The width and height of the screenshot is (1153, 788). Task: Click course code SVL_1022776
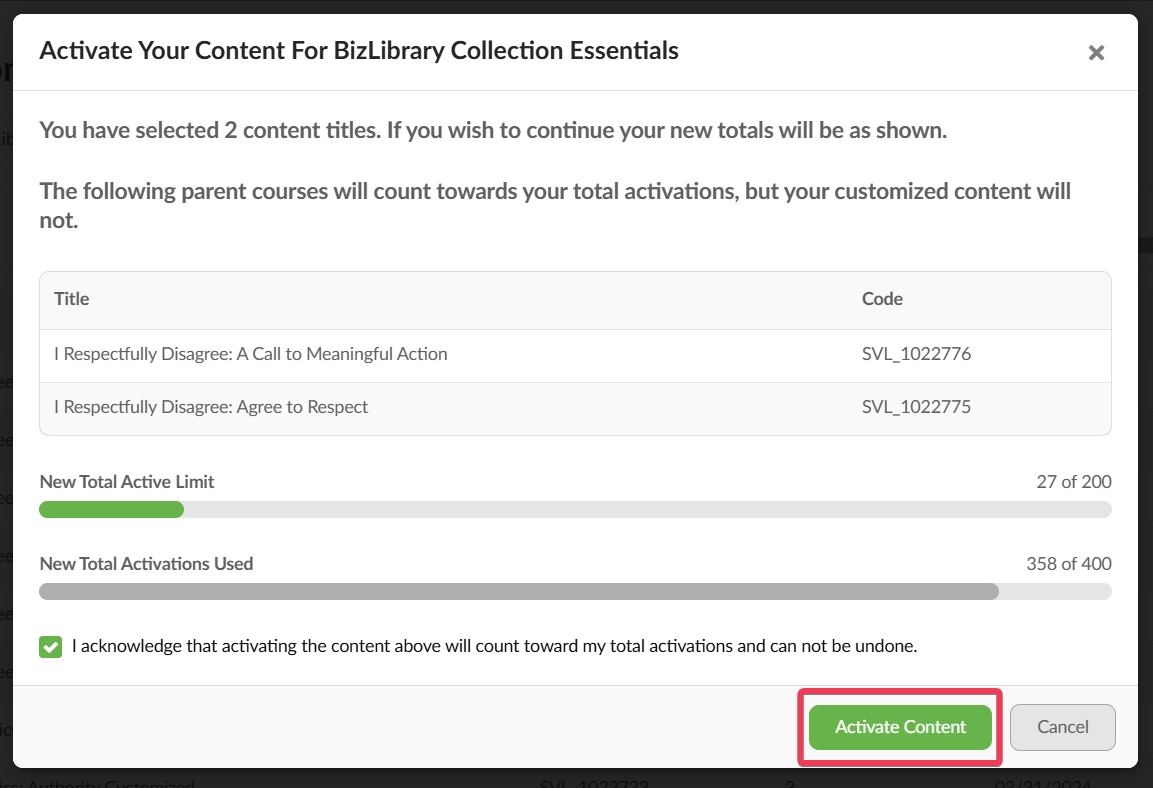point(916,354)
